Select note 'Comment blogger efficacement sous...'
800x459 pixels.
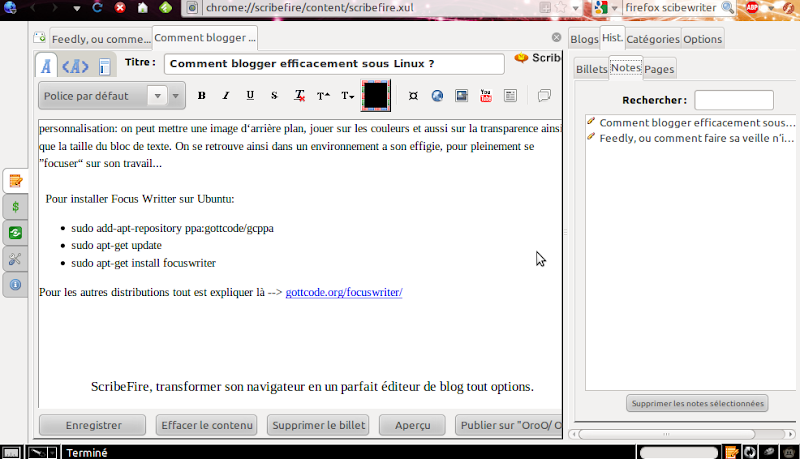tap(691, 122)
